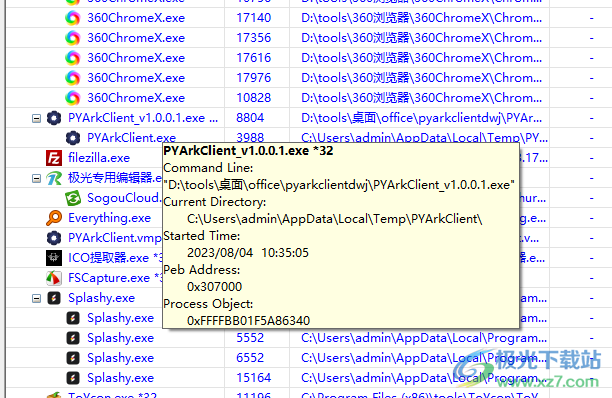This screenshot has width=612, height=398.
Task: Click the PID value 5552
Action: coord(250,338)
